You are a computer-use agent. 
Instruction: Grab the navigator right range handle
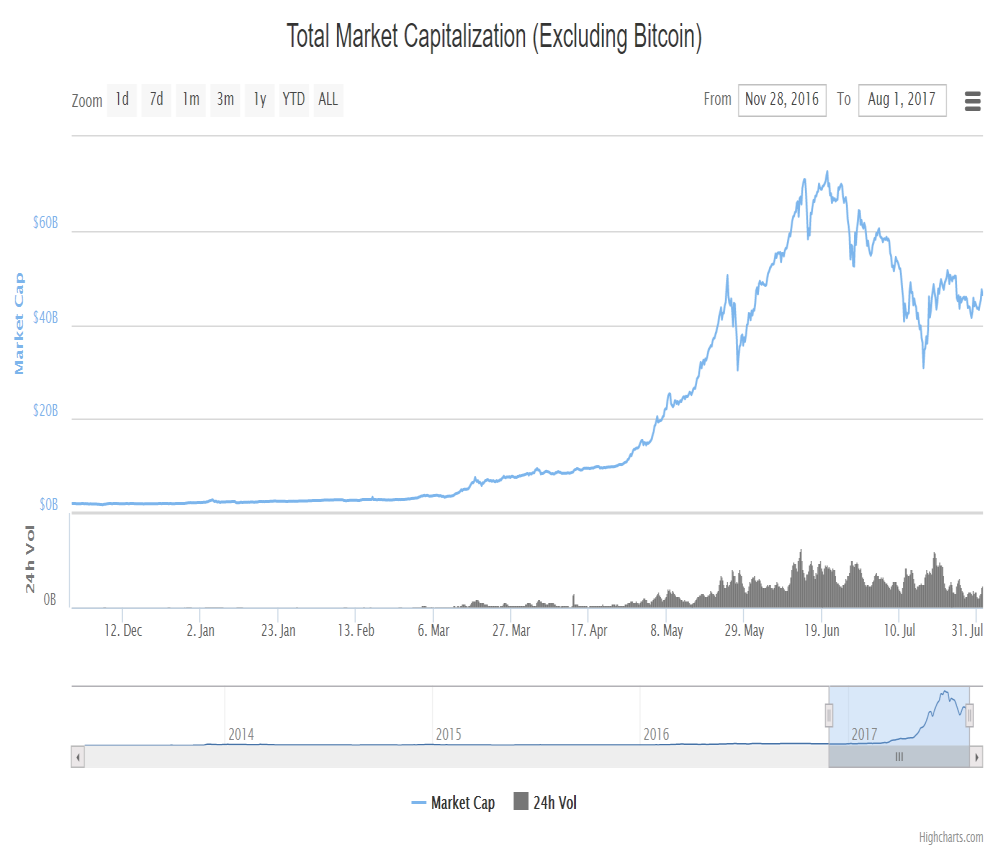click(x=969, y=715)
